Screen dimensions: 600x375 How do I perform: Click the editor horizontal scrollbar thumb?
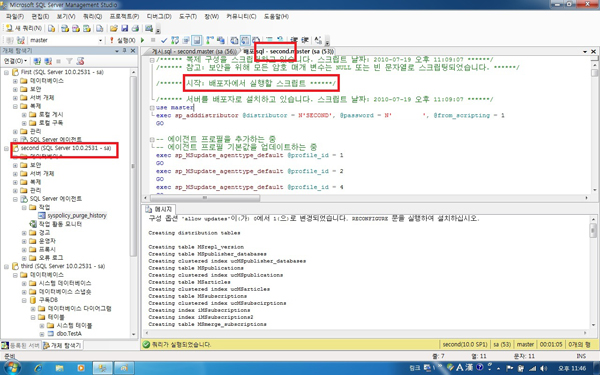(x=205, y=198)
